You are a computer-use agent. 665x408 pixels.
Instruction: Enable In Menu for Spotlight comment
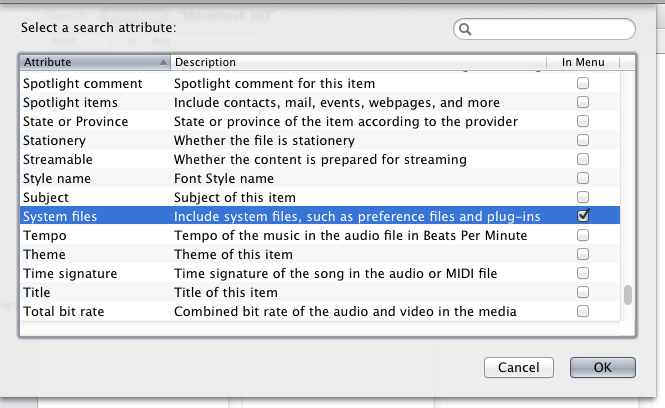click(x=583, y=83)
